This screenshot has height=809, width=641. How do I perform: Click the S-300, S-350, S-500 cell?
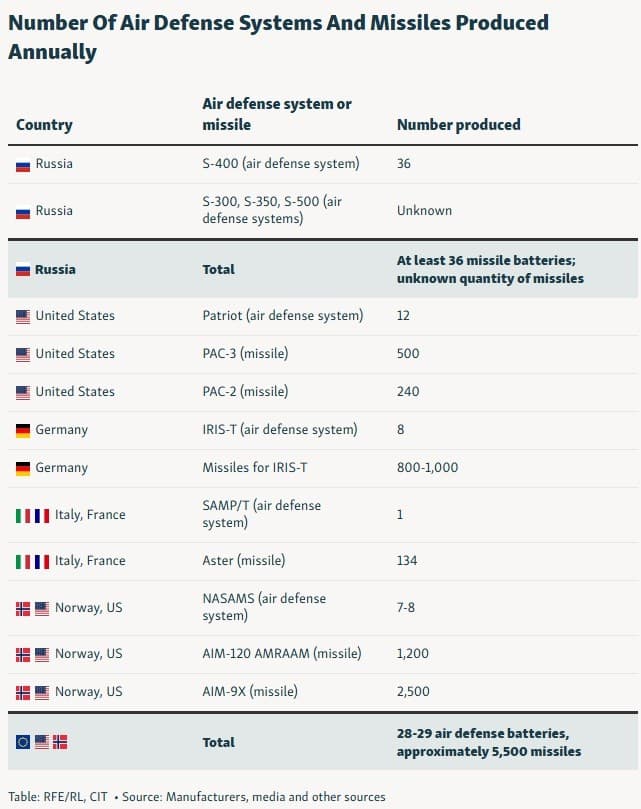(272, 209)
